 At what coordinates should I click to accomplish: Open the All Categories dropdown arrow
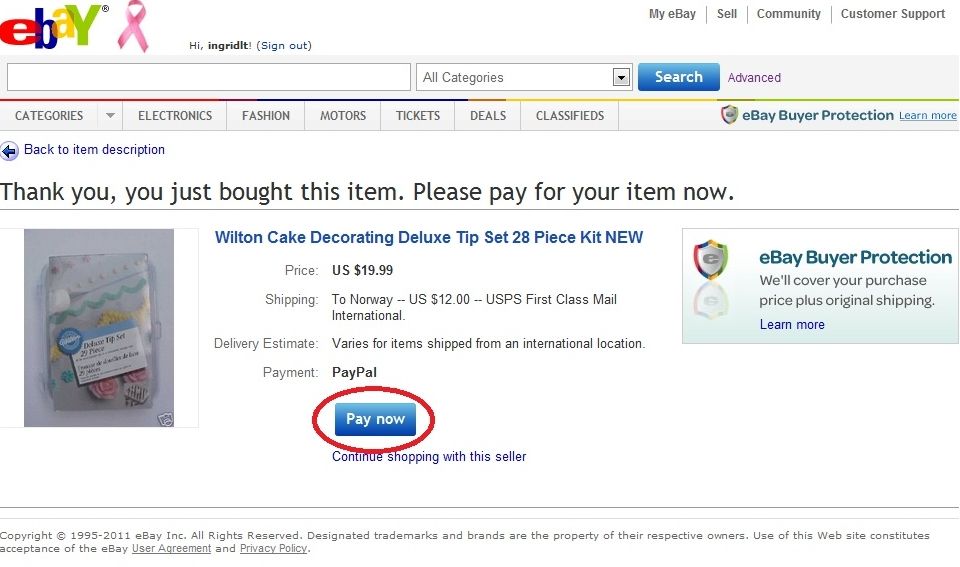(x=621, y=78)
